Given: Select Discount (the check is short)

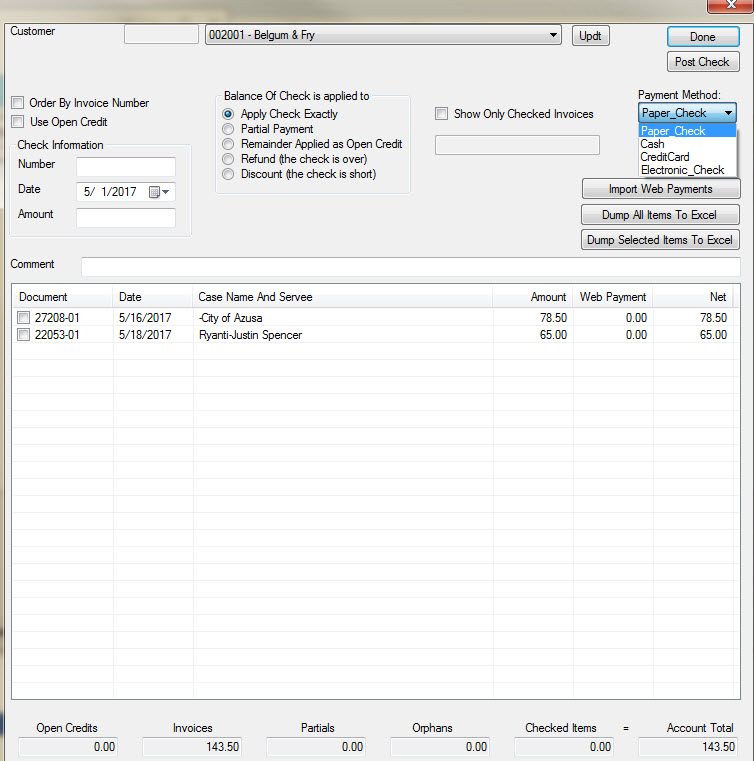Looking at the screenshot, I should 228,174.
